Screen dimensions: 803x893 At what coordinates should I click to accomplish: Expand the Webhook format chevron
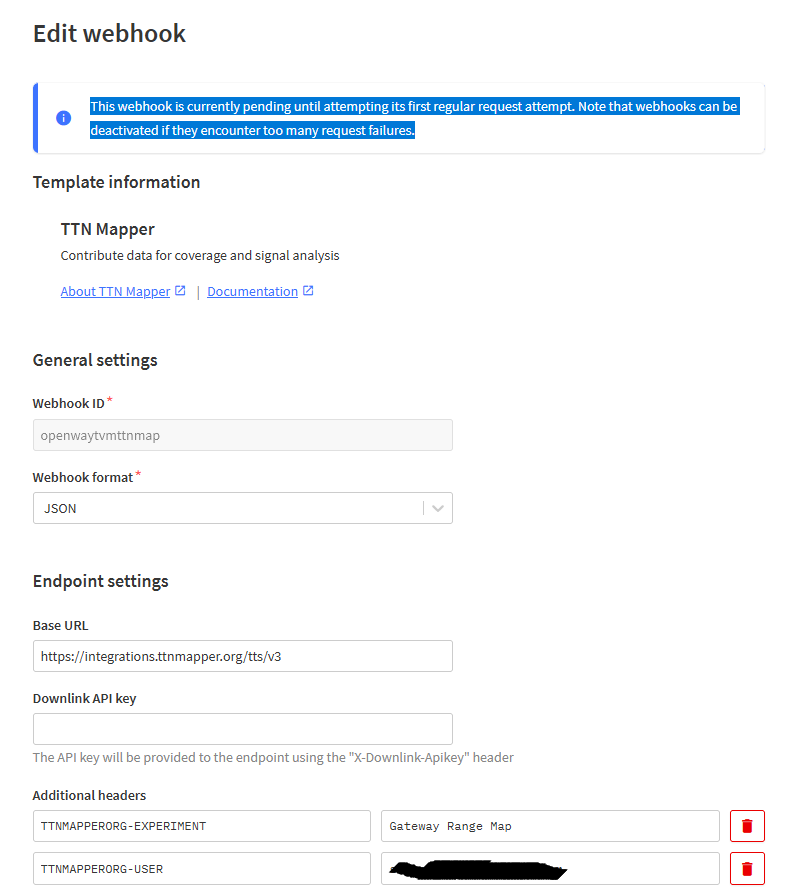tap(437, 508)
